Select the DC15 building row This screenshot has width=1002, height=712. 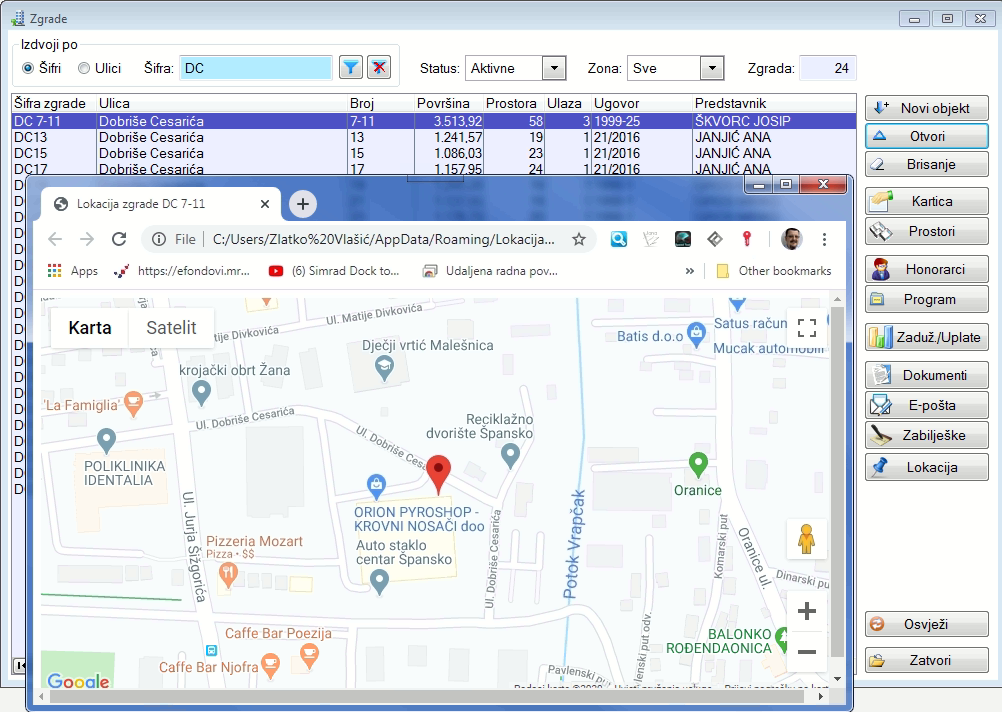pos(434,153)
